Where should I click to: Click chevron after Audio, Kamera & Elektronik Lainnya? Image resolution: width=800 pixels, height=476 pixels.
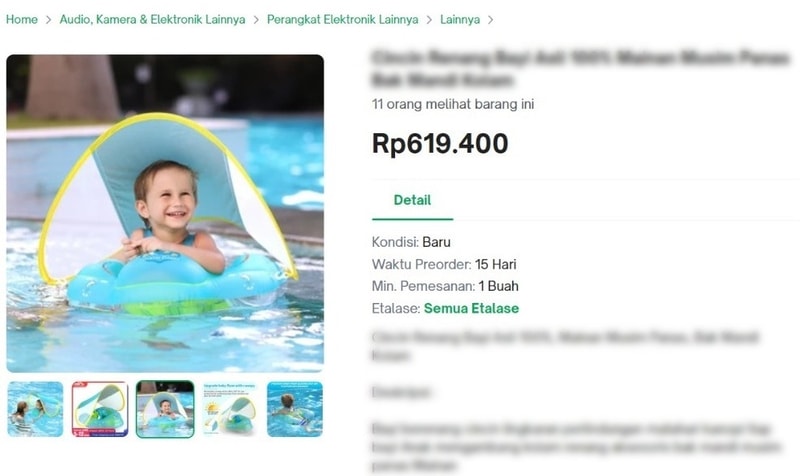tap(256, 20)
